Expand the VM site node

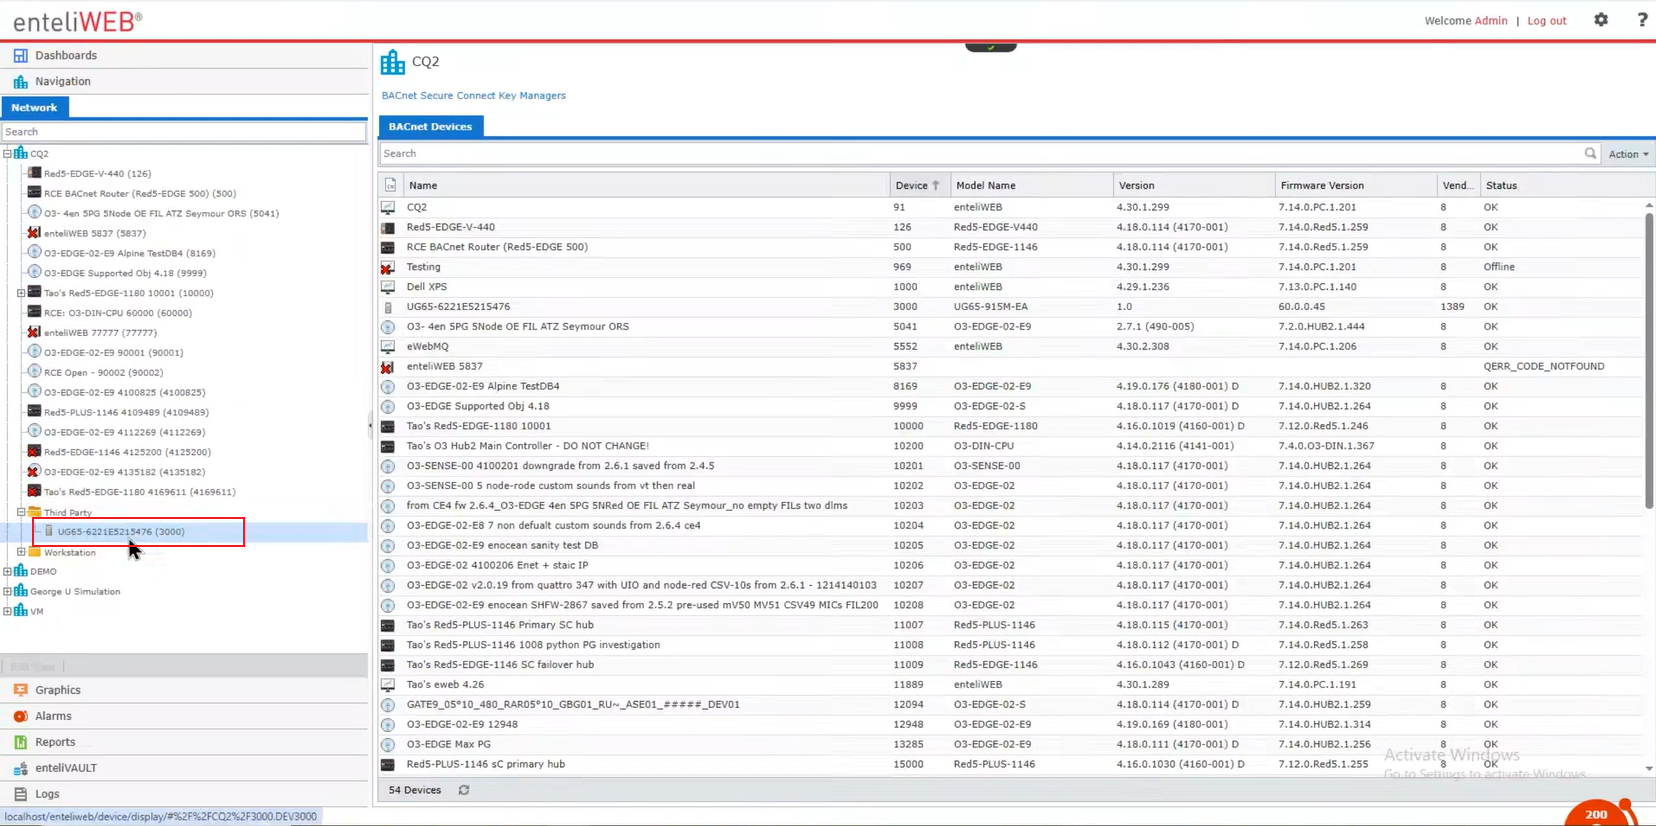(x=8, y=611)
